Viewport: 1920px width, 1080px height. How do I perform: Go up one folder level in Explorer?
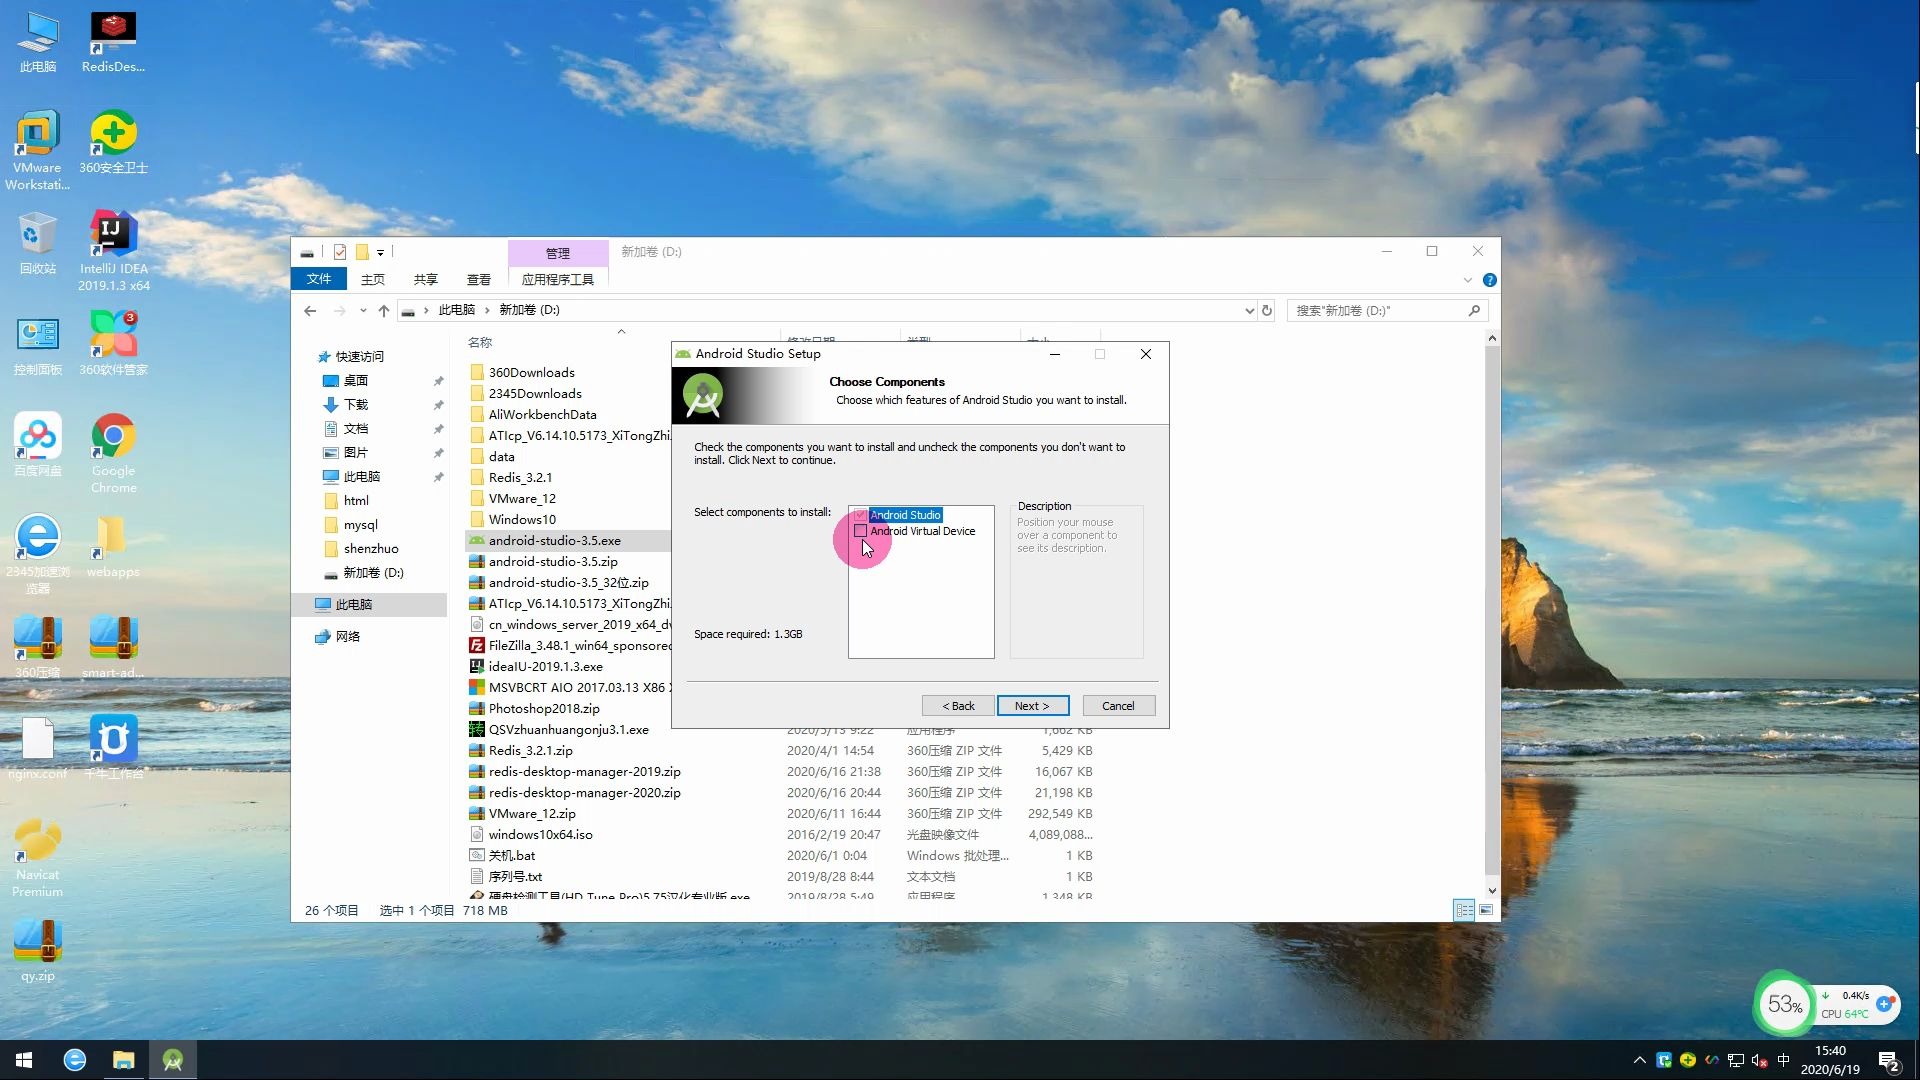[x=384, y=311]
